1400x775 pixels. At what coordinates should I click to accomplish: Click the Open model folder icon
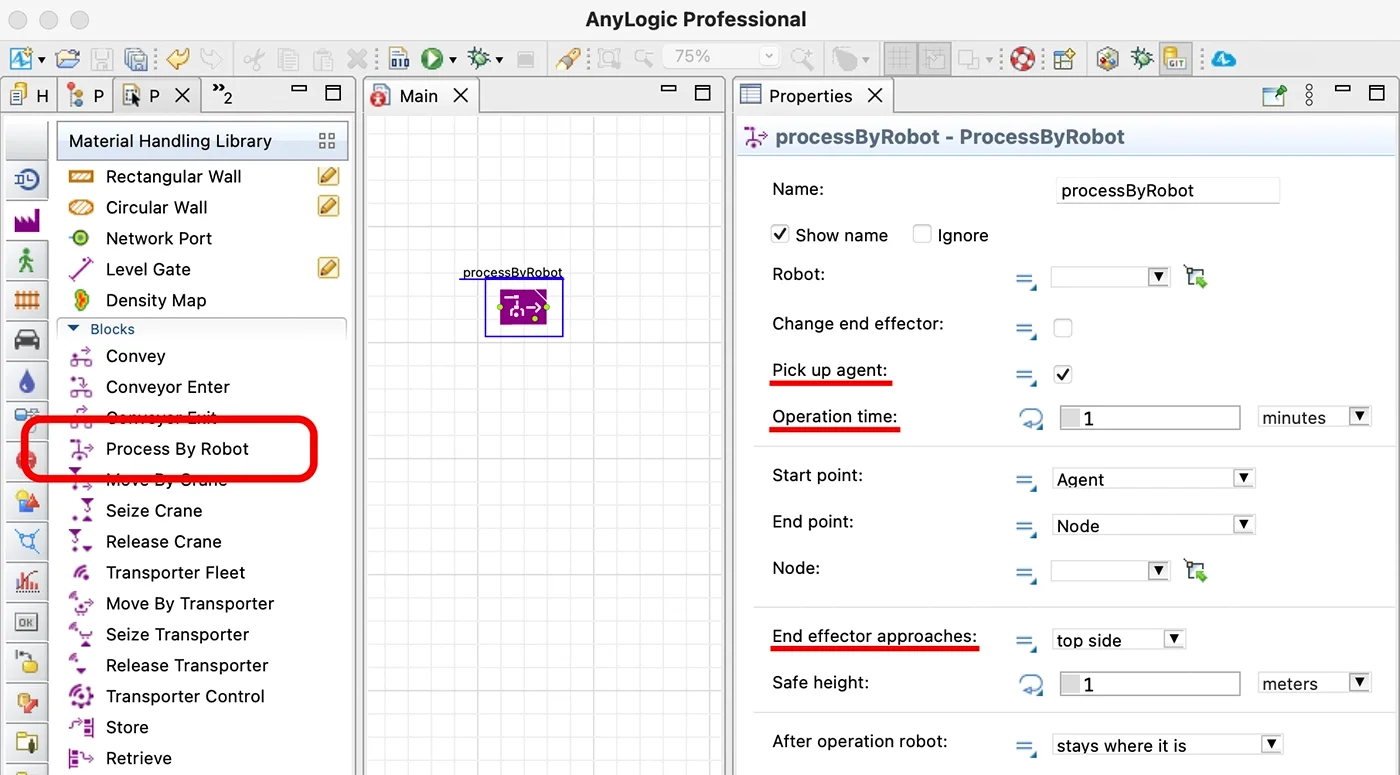point(67,59)
